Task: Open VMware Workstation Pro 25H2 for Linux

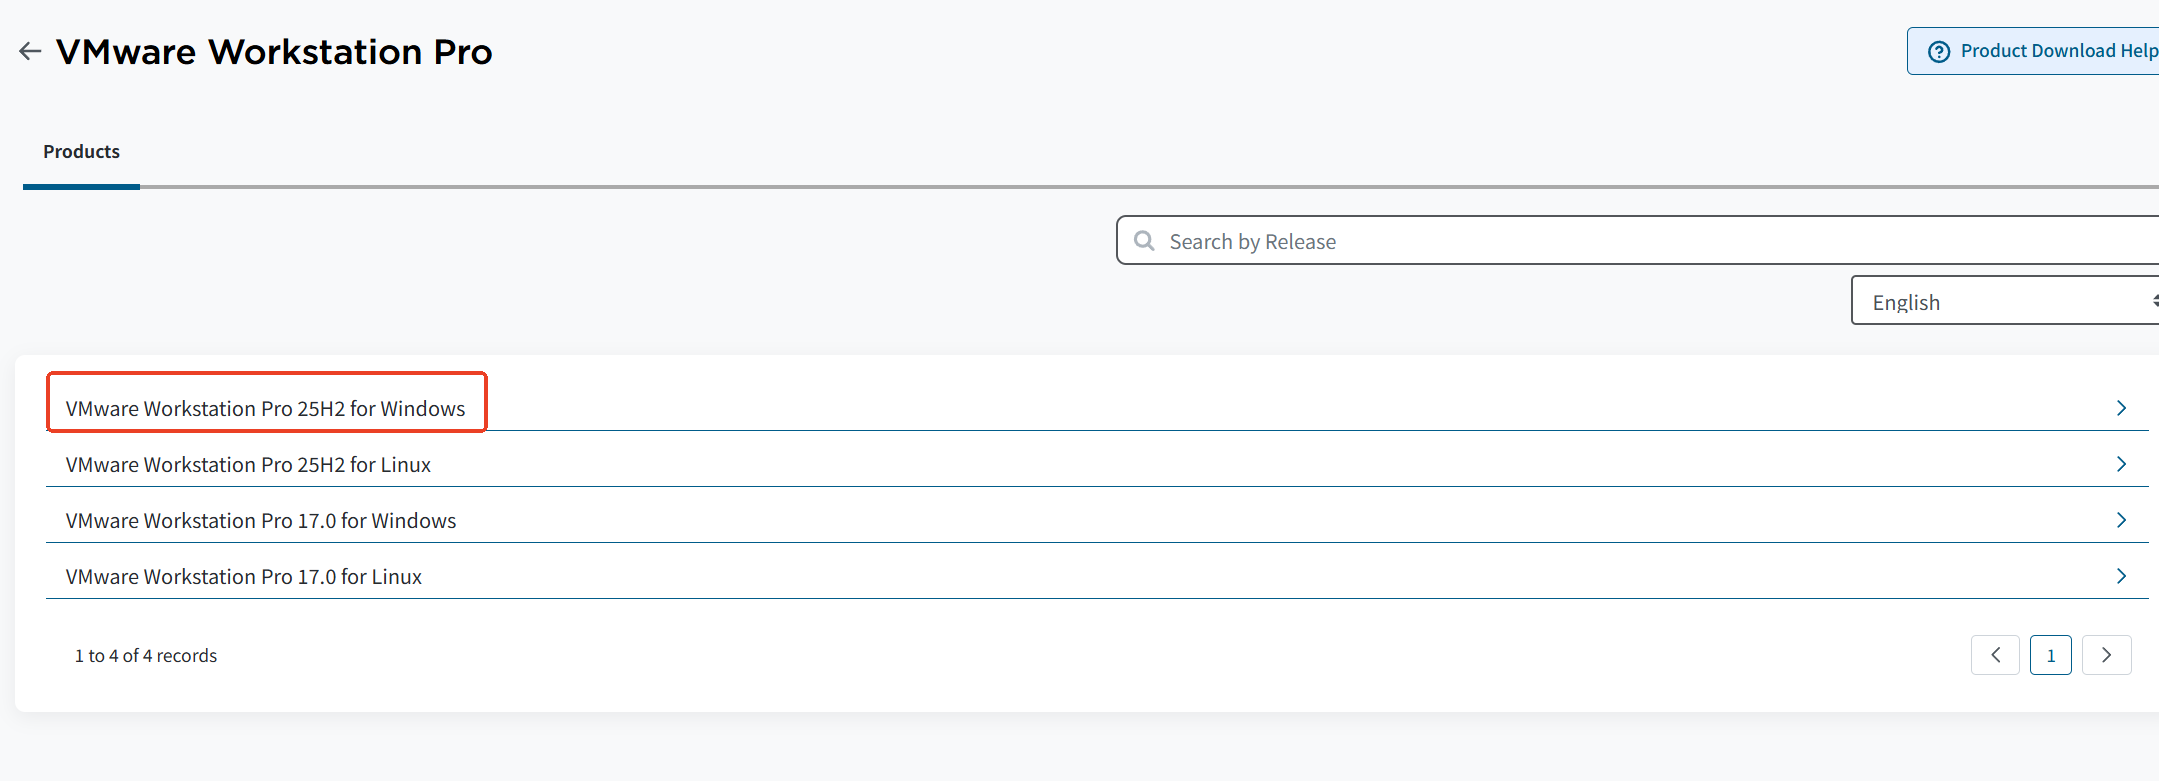Action: pyautogui.click(x=248, y=465)
